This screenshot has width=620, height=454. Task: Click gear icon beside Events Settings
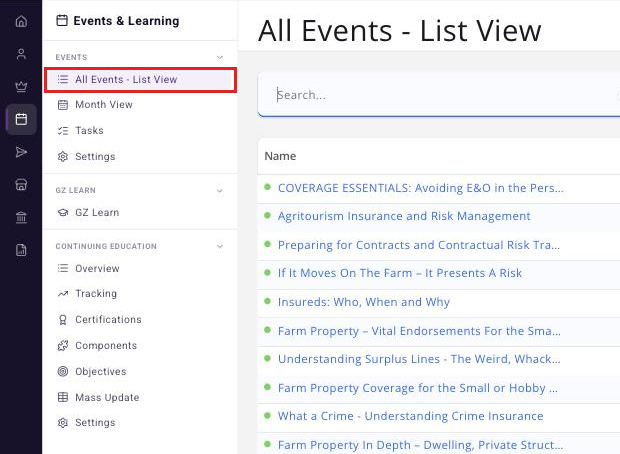(63, 157)
